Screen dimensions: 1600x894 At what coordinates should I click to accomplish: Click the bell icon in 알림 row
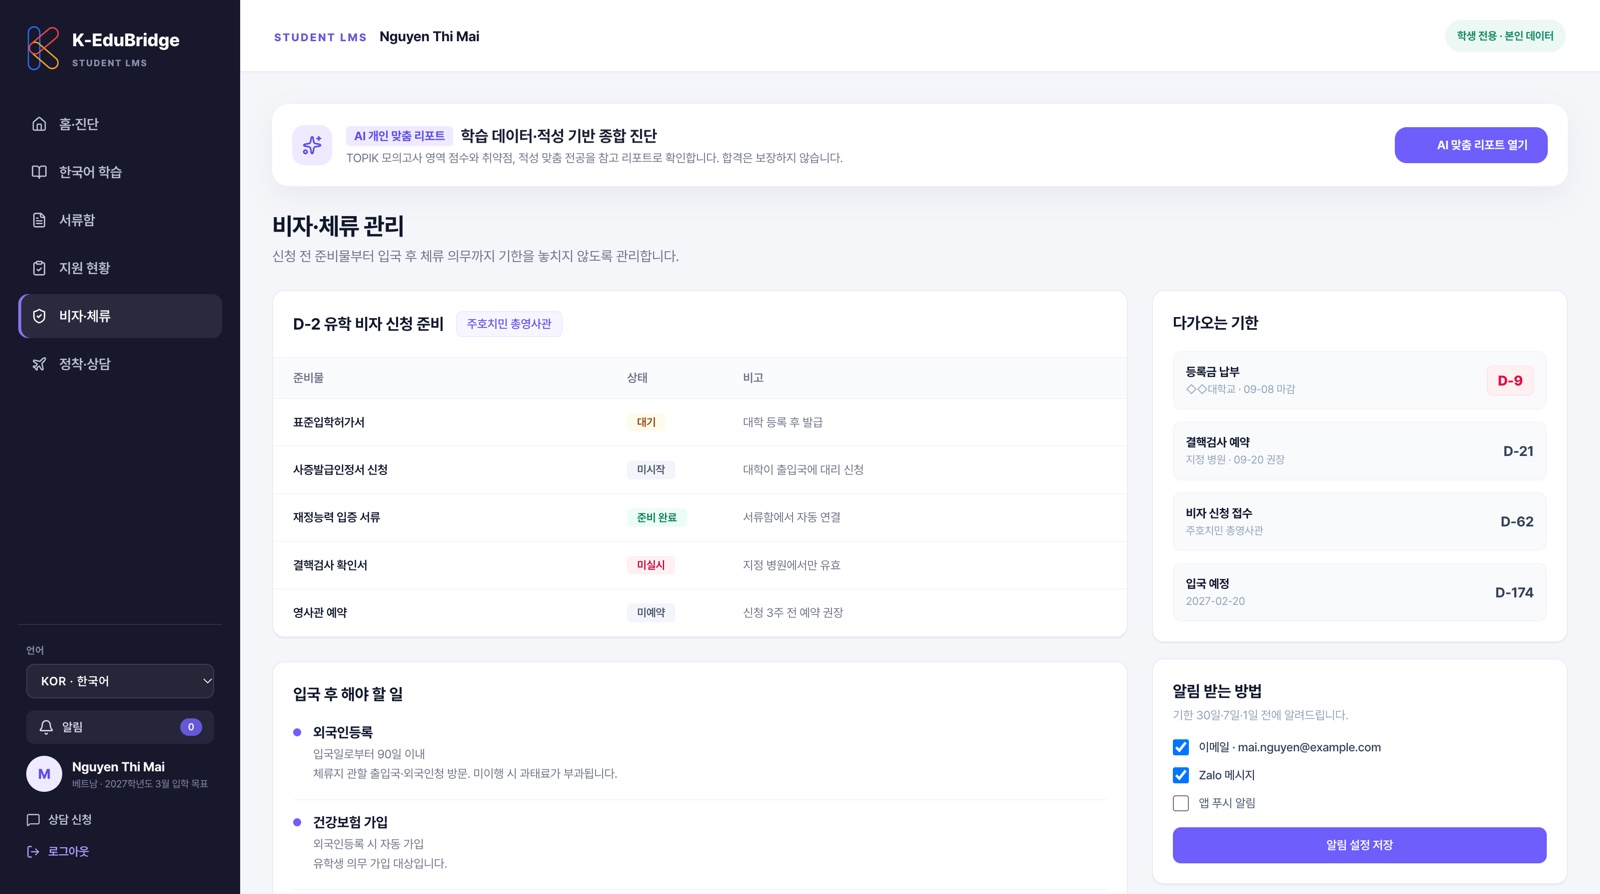(x=46, y=727)
